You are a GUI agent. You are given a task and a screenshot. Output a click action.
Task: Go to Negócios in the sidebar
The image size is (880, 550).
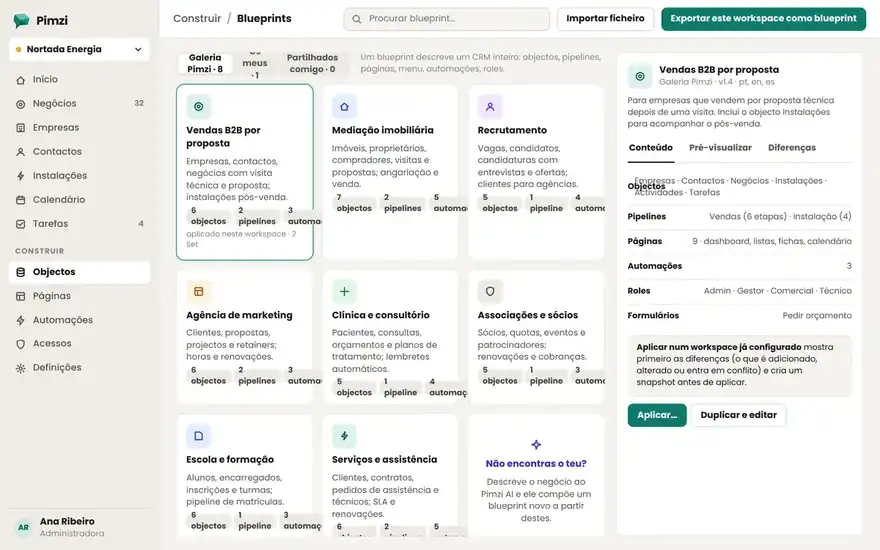(79, 104)
